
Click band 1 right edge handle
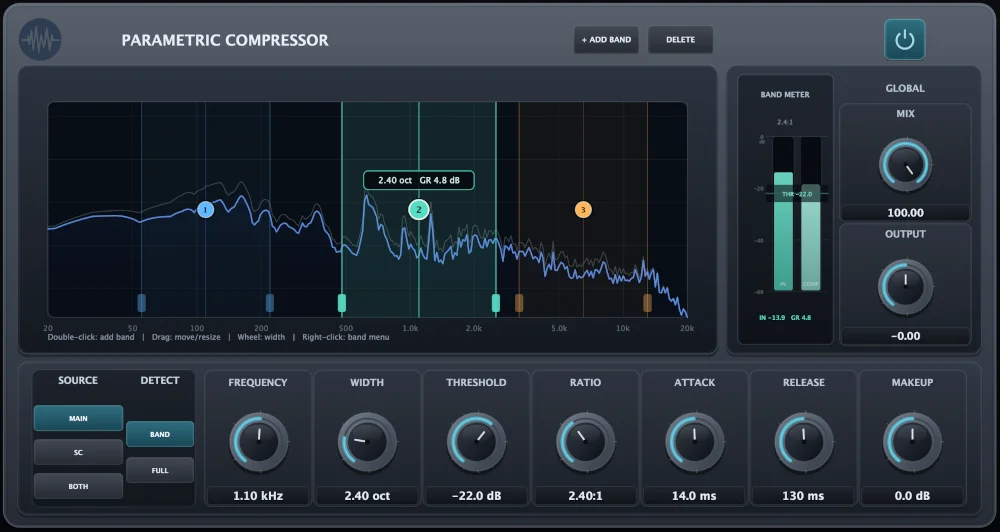270,303
